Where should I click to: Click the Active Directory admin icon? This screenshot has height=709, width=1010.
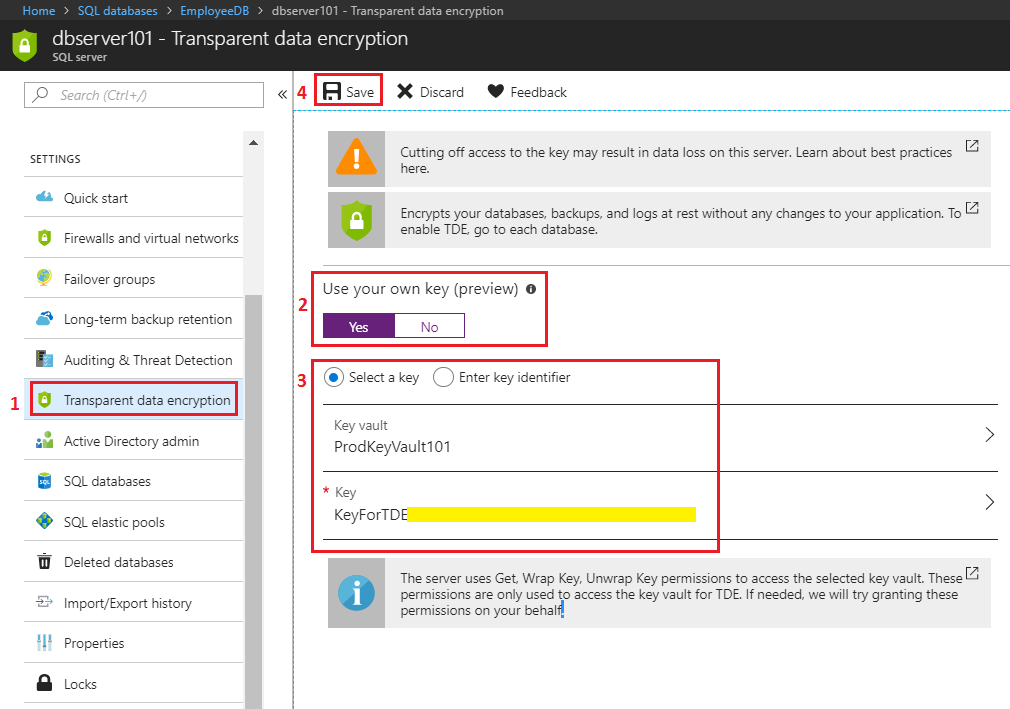coord(44,440)
